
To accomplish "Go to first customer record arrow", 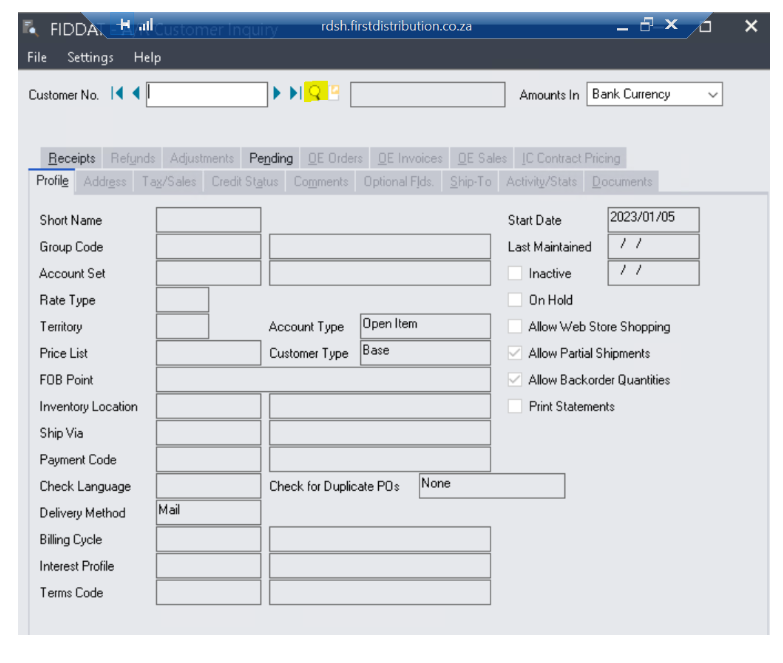I will (117, 94).
